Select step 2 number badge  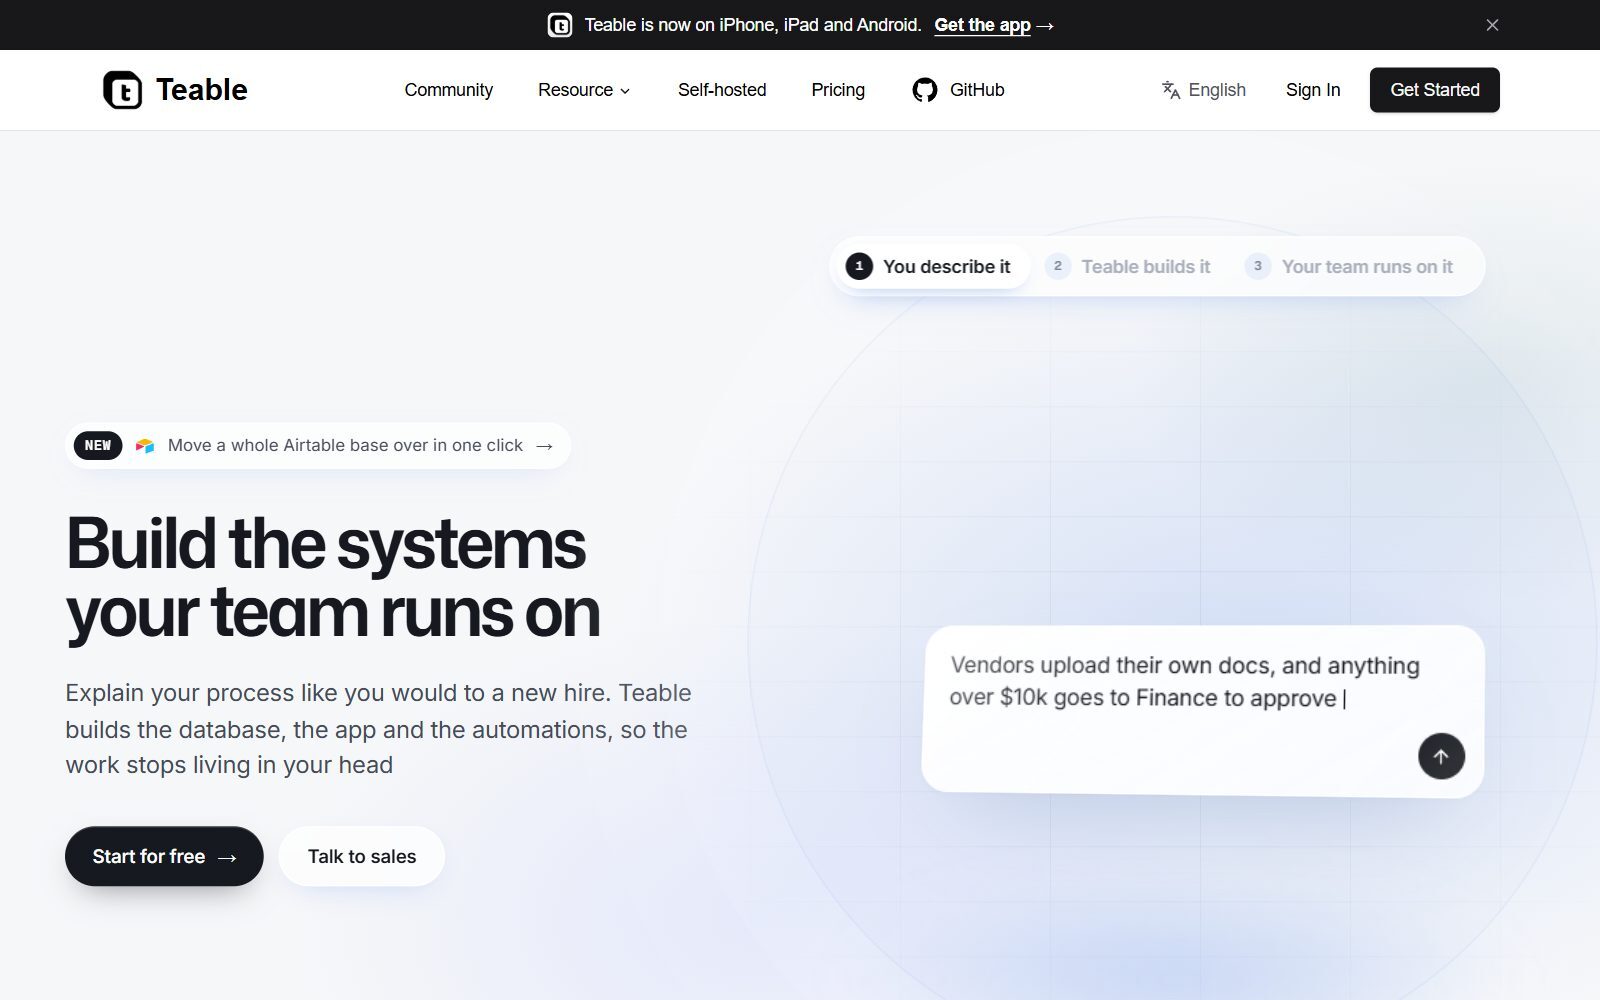pyautogui.click(x=1058, y=266)
